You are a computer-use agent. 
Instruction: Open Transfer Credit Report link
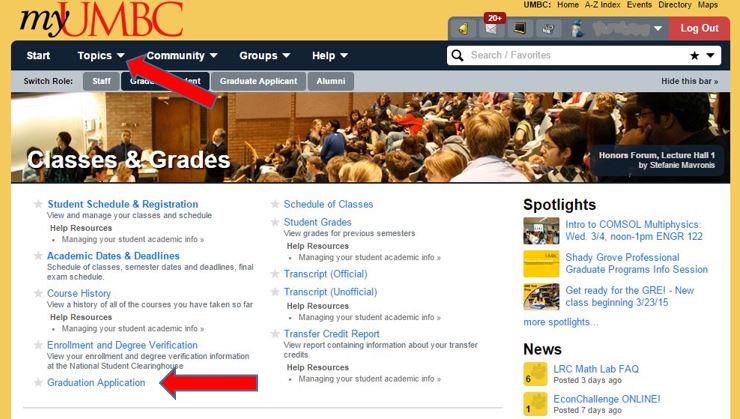click(332, 334)
